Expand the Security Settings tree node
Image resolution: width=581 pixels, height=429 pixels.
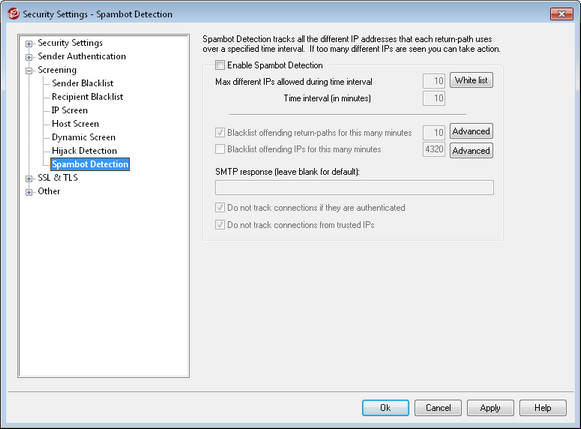(29, 44)
